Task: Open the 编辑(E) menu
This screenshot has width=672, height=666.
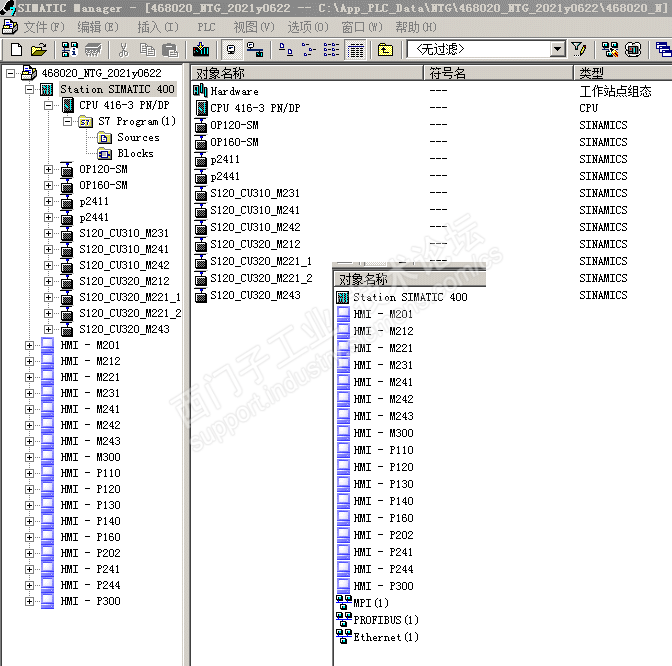Action: [98, 27]
